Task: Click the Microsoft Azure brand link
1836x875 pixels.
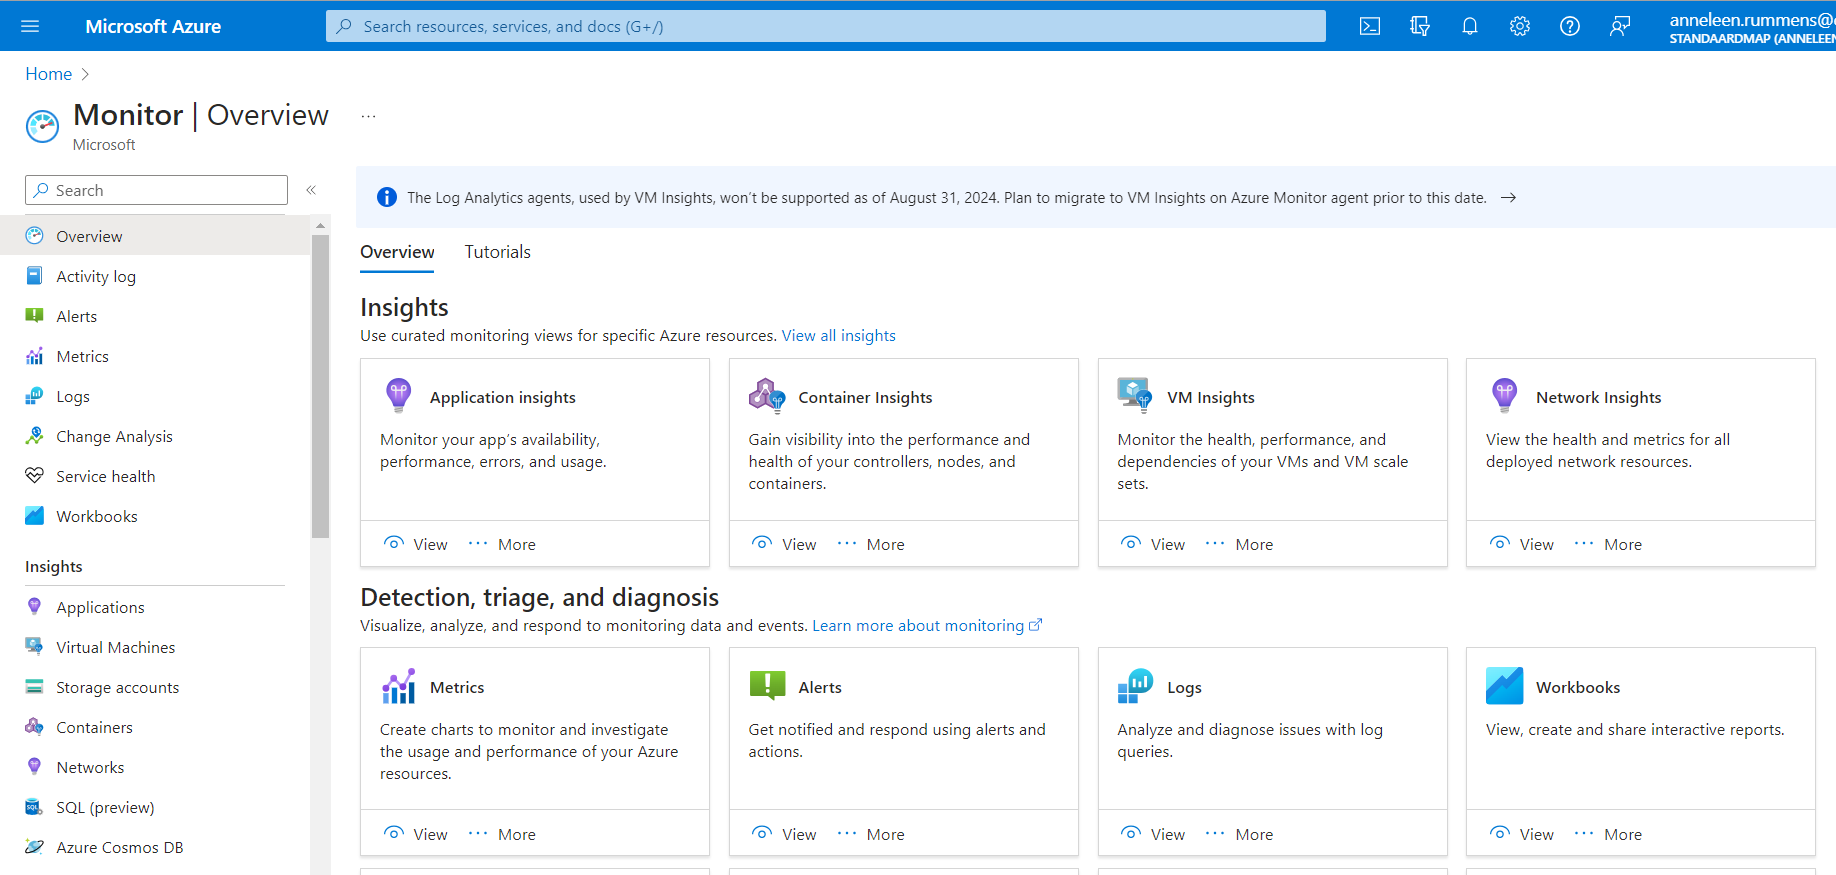Action: (153, 26)
